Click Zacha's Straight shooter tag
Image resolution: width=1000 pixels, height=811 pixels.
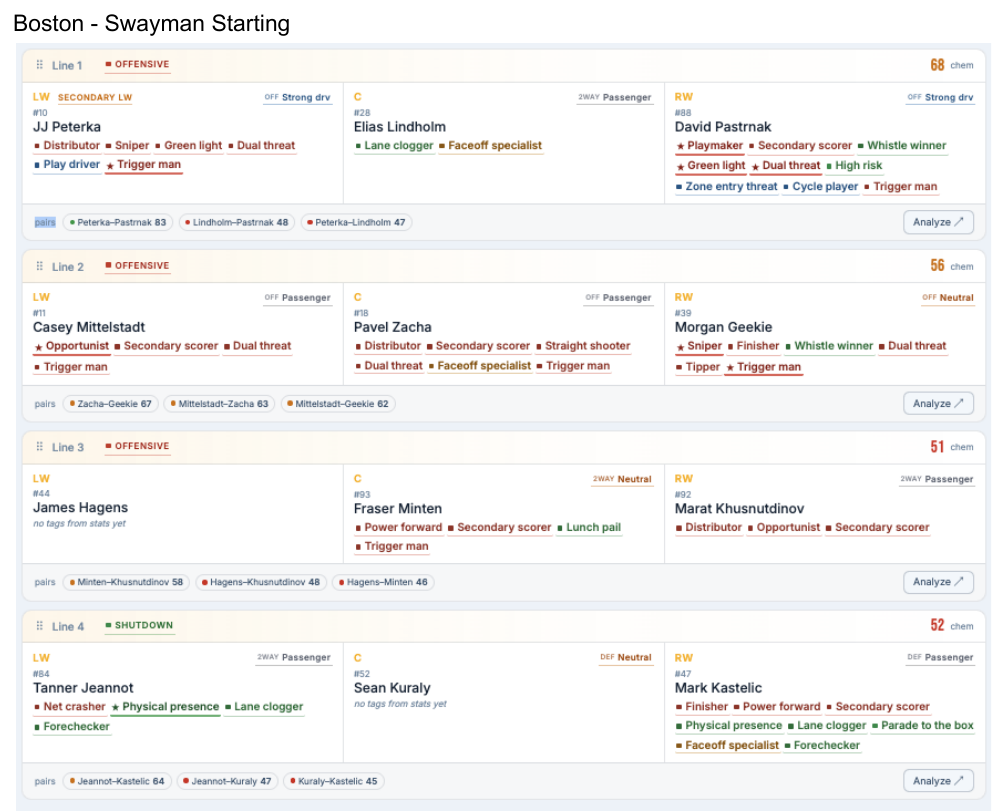tap(583, 346)
